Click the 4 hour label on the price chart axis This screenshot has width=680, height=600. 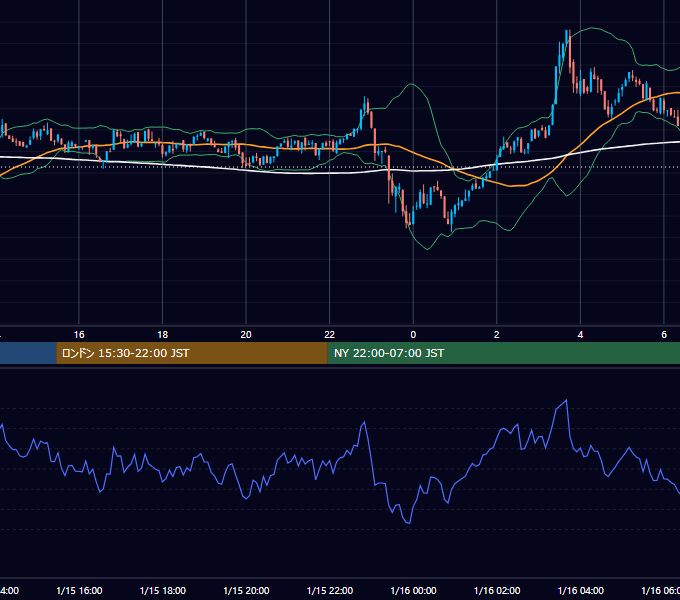point(580,335)
